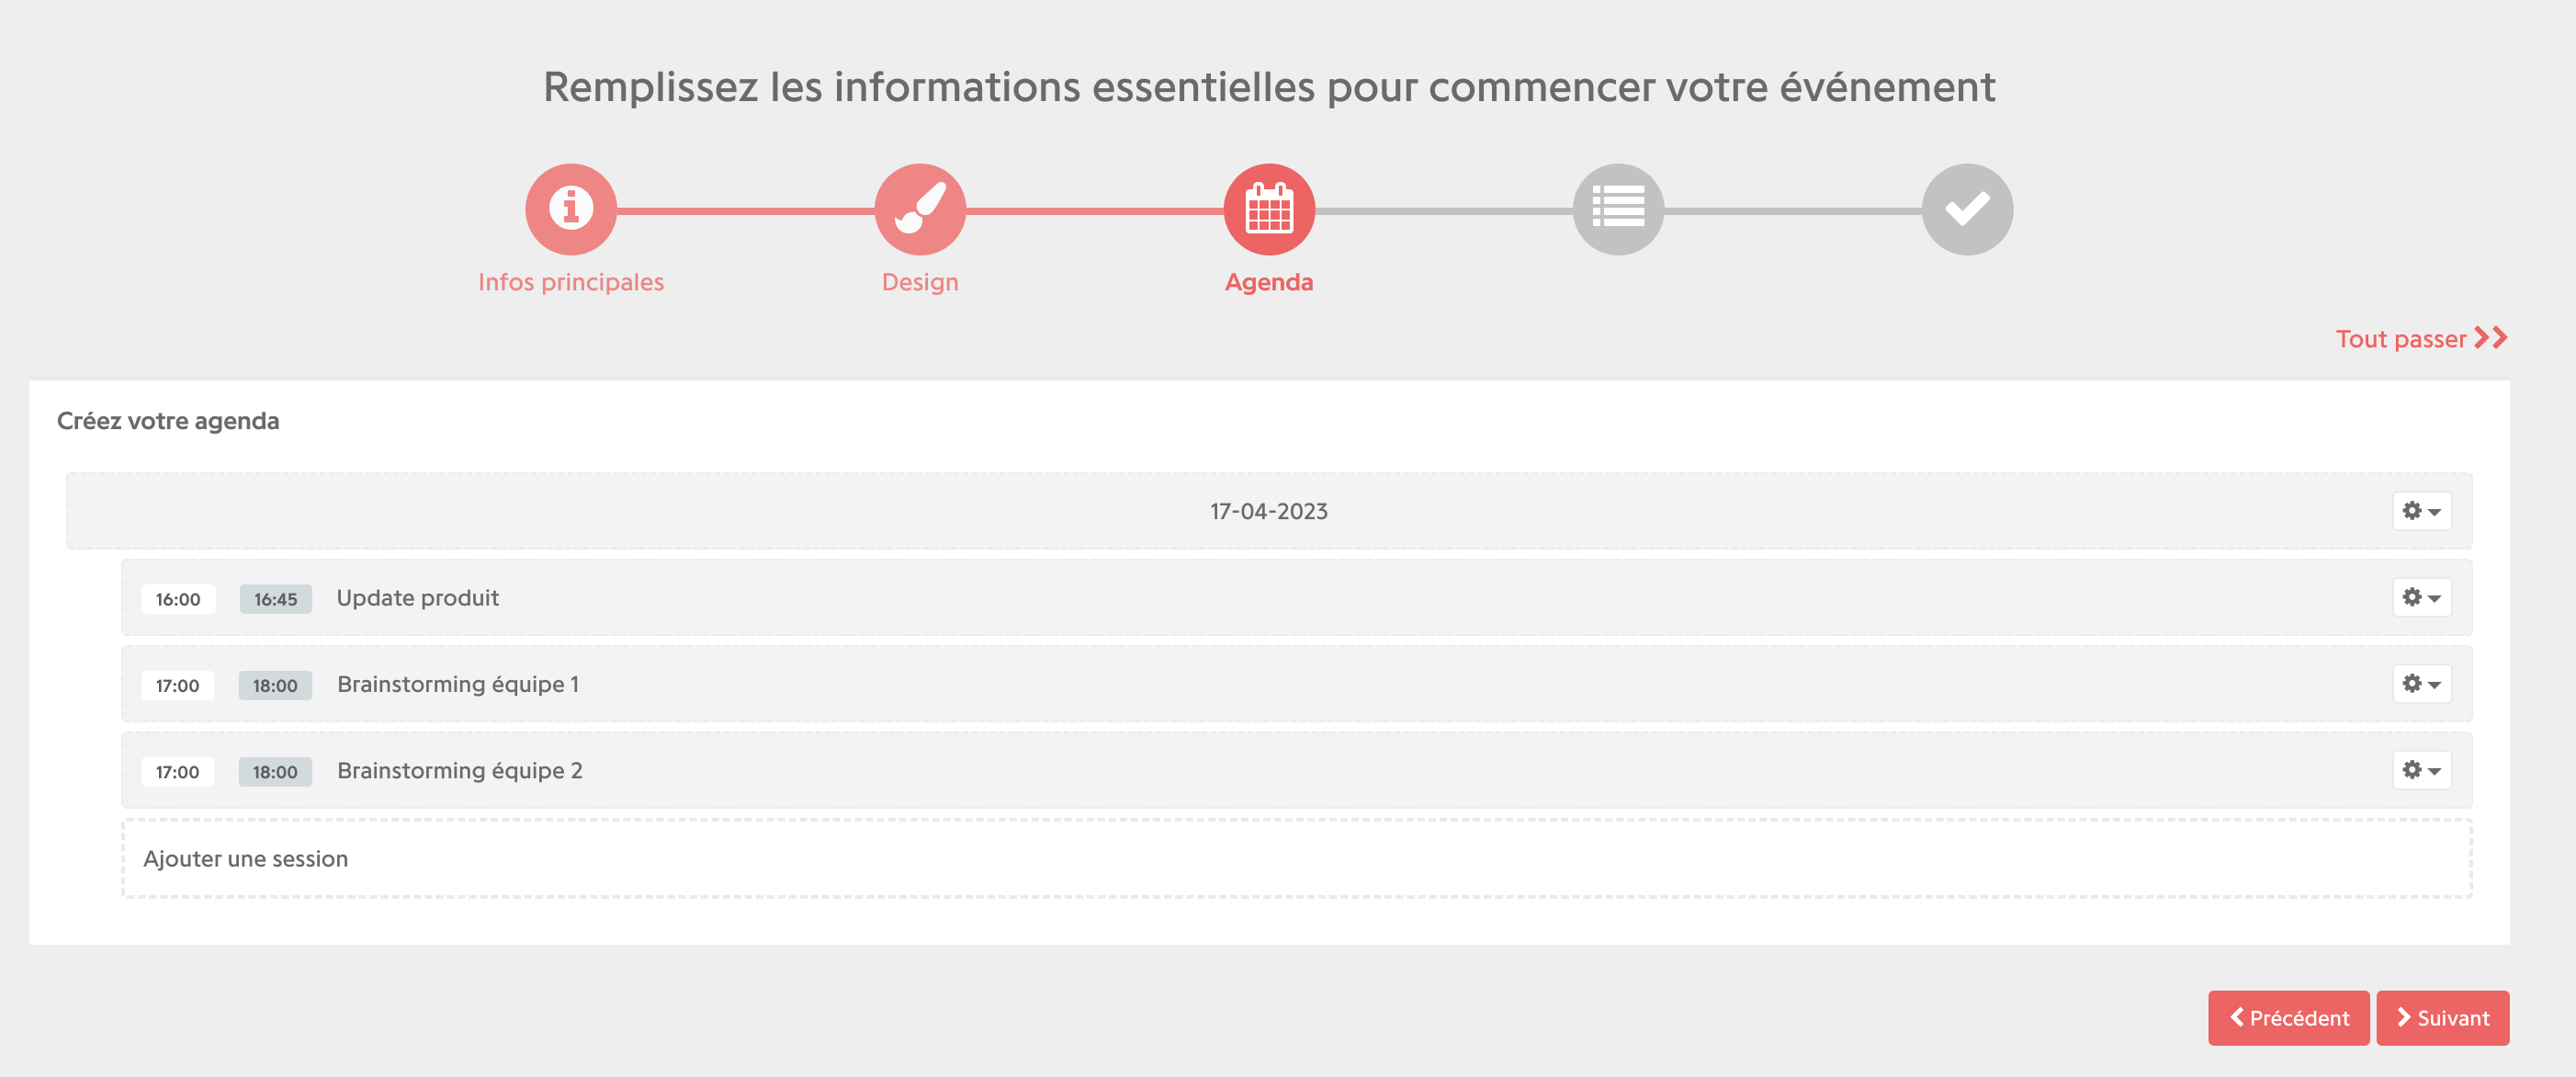The height and width of the screenshot is (1077, 2576).
Task: Continue with the Suivant button
Action: coord(2442,1018)
